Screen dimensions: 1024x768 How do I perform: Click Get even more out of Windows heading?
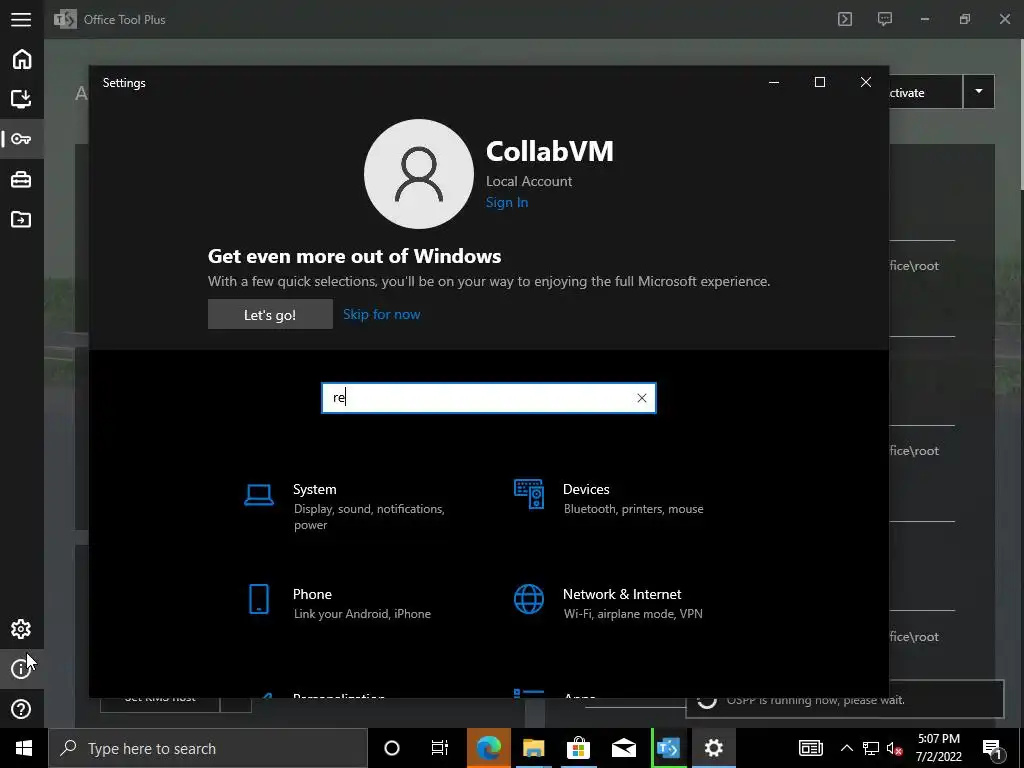(355, 256)
